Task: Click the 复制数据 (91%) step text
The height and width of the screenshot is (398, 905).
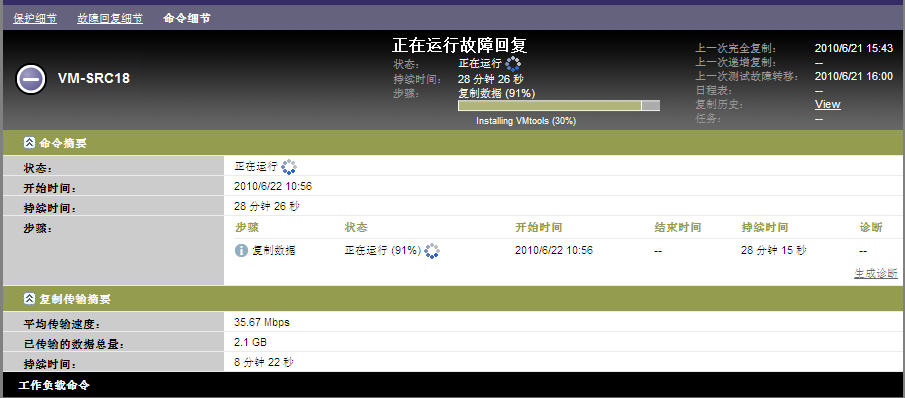Action: [x=497, y=93]
